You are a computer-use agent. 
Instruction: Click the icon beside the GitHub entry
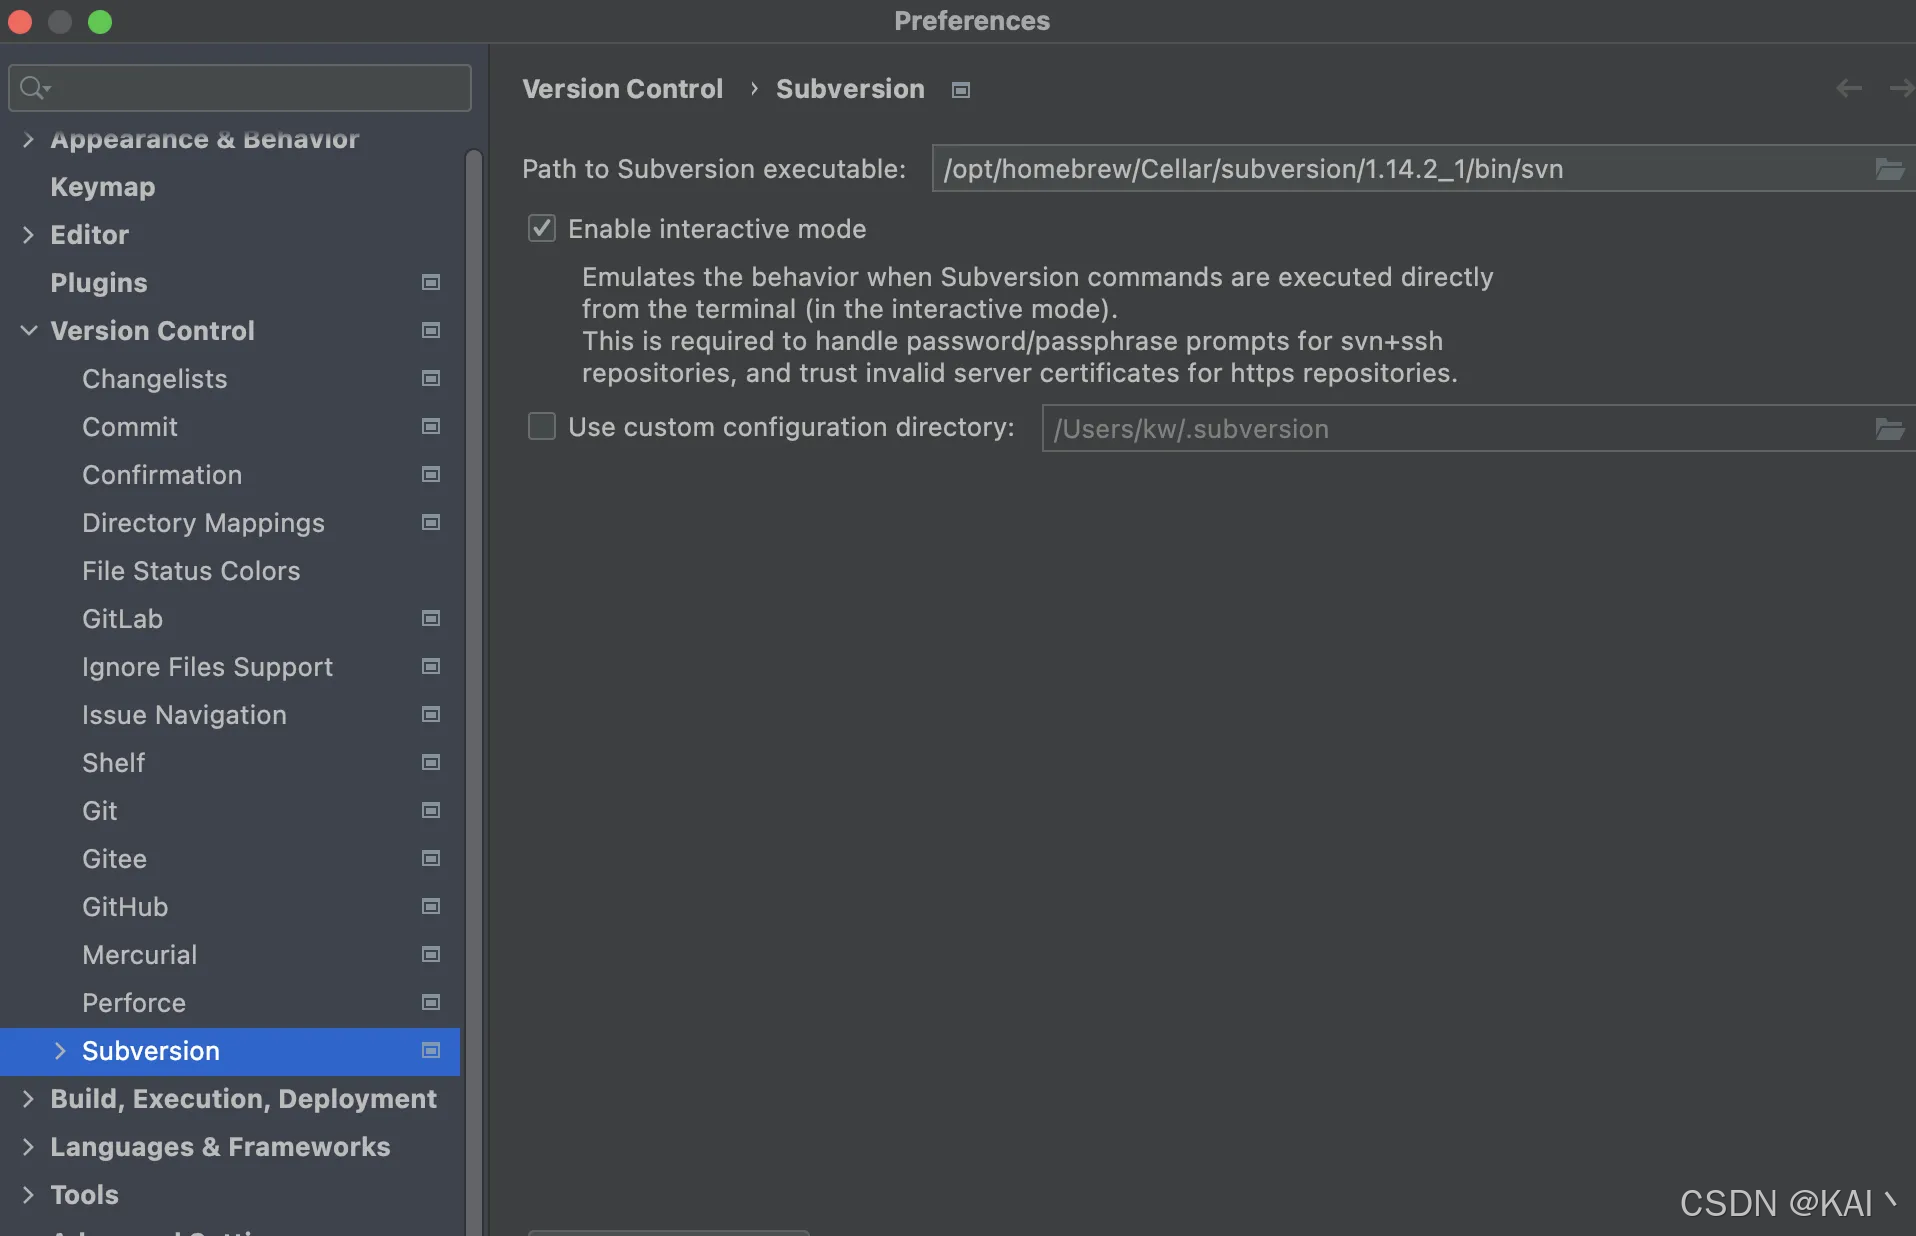[x=430, y=907]
